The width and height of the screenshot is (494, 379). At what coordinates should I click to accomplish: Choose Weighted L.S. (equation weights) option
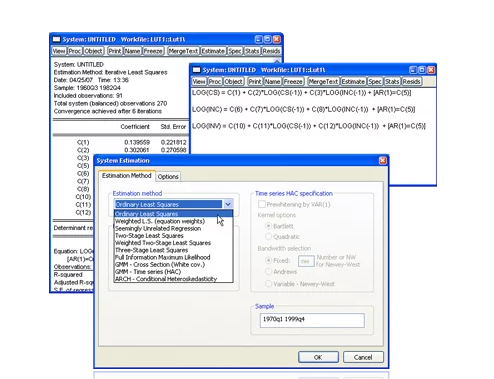[173, 221]
